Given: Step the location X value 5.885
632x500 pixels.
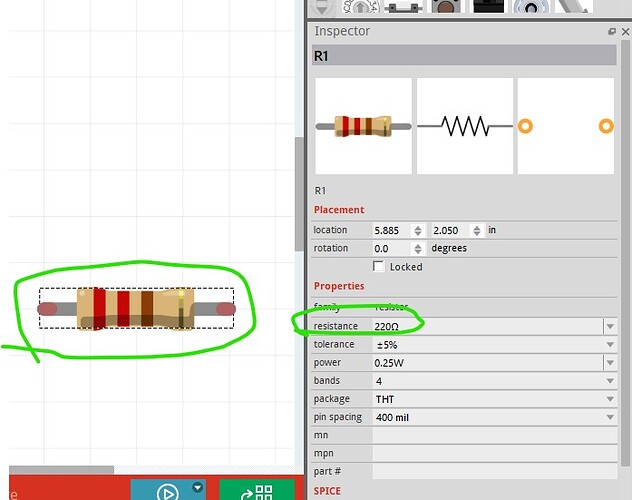Looking at the screenshot, I should pyautogui.click(x=418, y=230).
